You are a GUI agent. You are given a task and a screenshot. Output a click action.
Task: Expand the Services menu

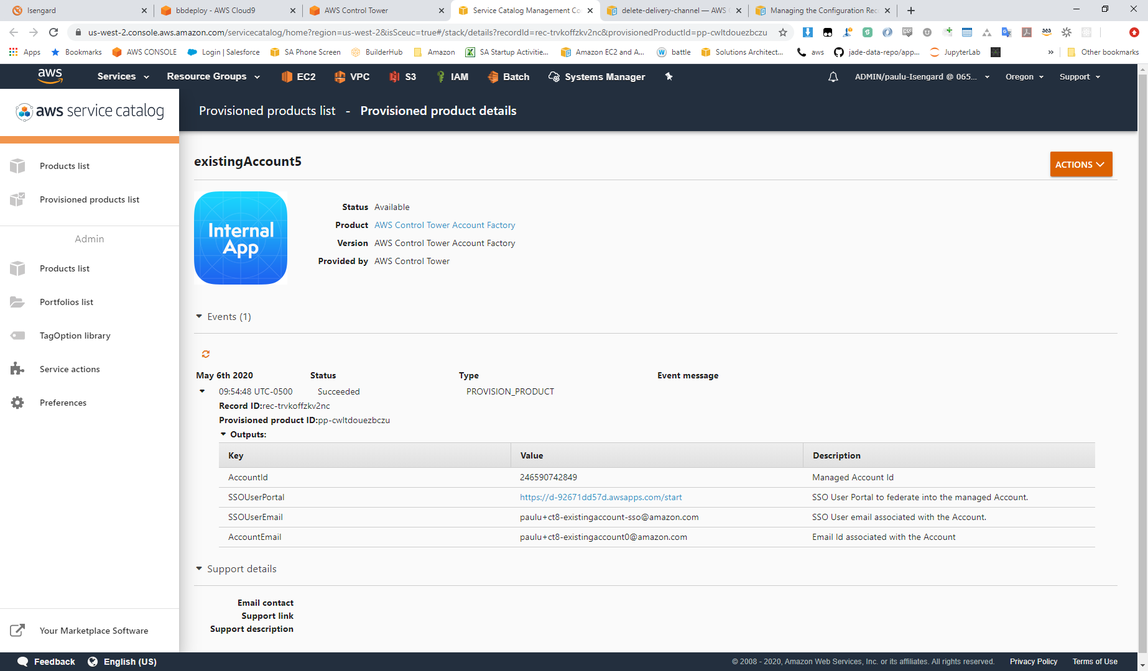123,76
